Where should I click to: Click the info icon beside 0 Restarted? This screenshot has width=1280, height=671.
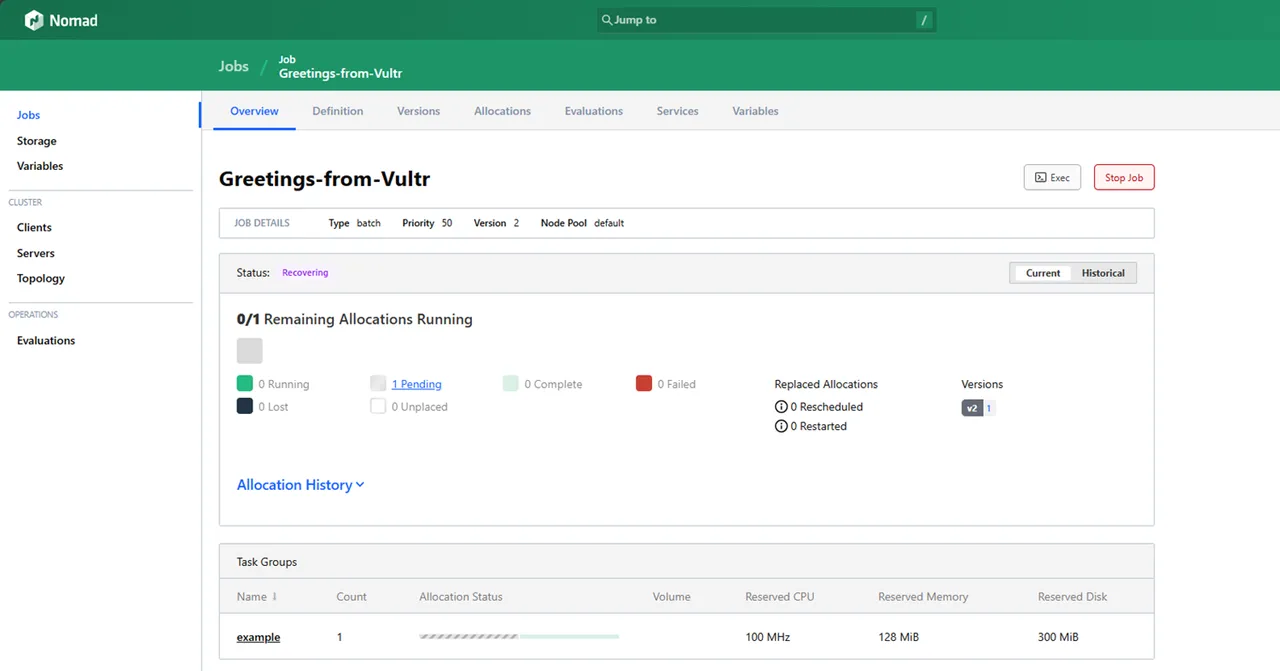(781, 426)
